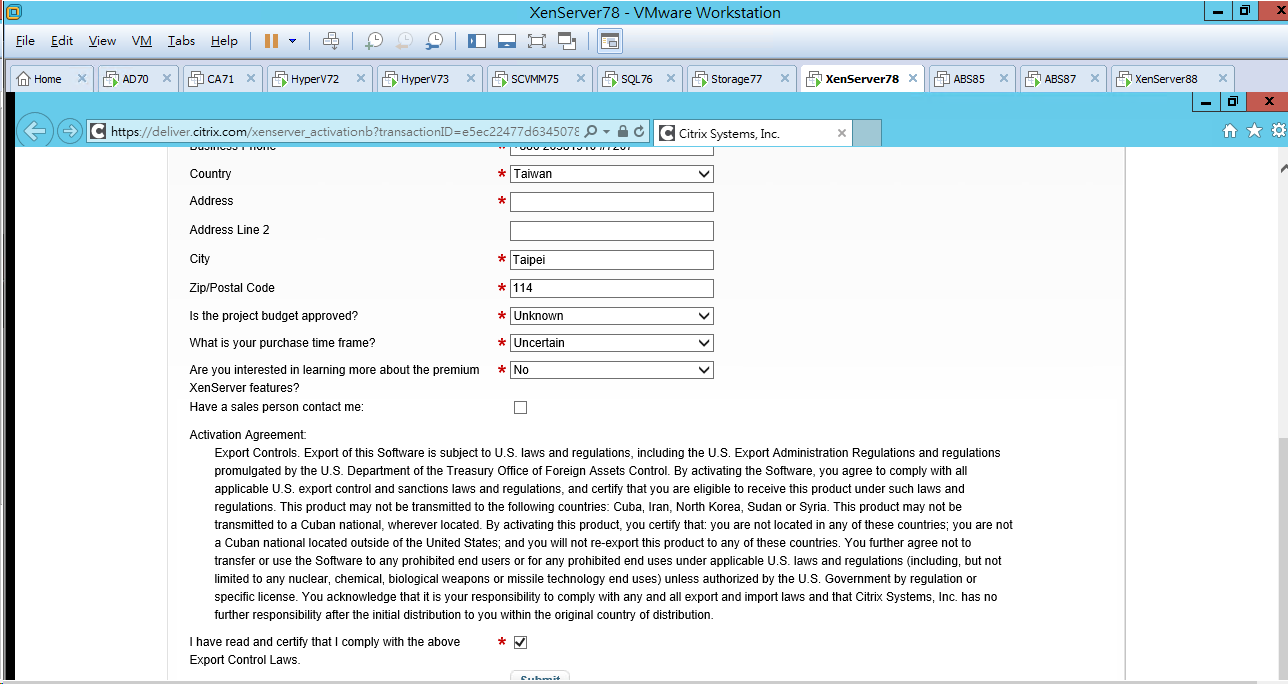Click the VMware pause virtual machine icon
This screenshot has height=684, width=1288.
click(271, 41)
